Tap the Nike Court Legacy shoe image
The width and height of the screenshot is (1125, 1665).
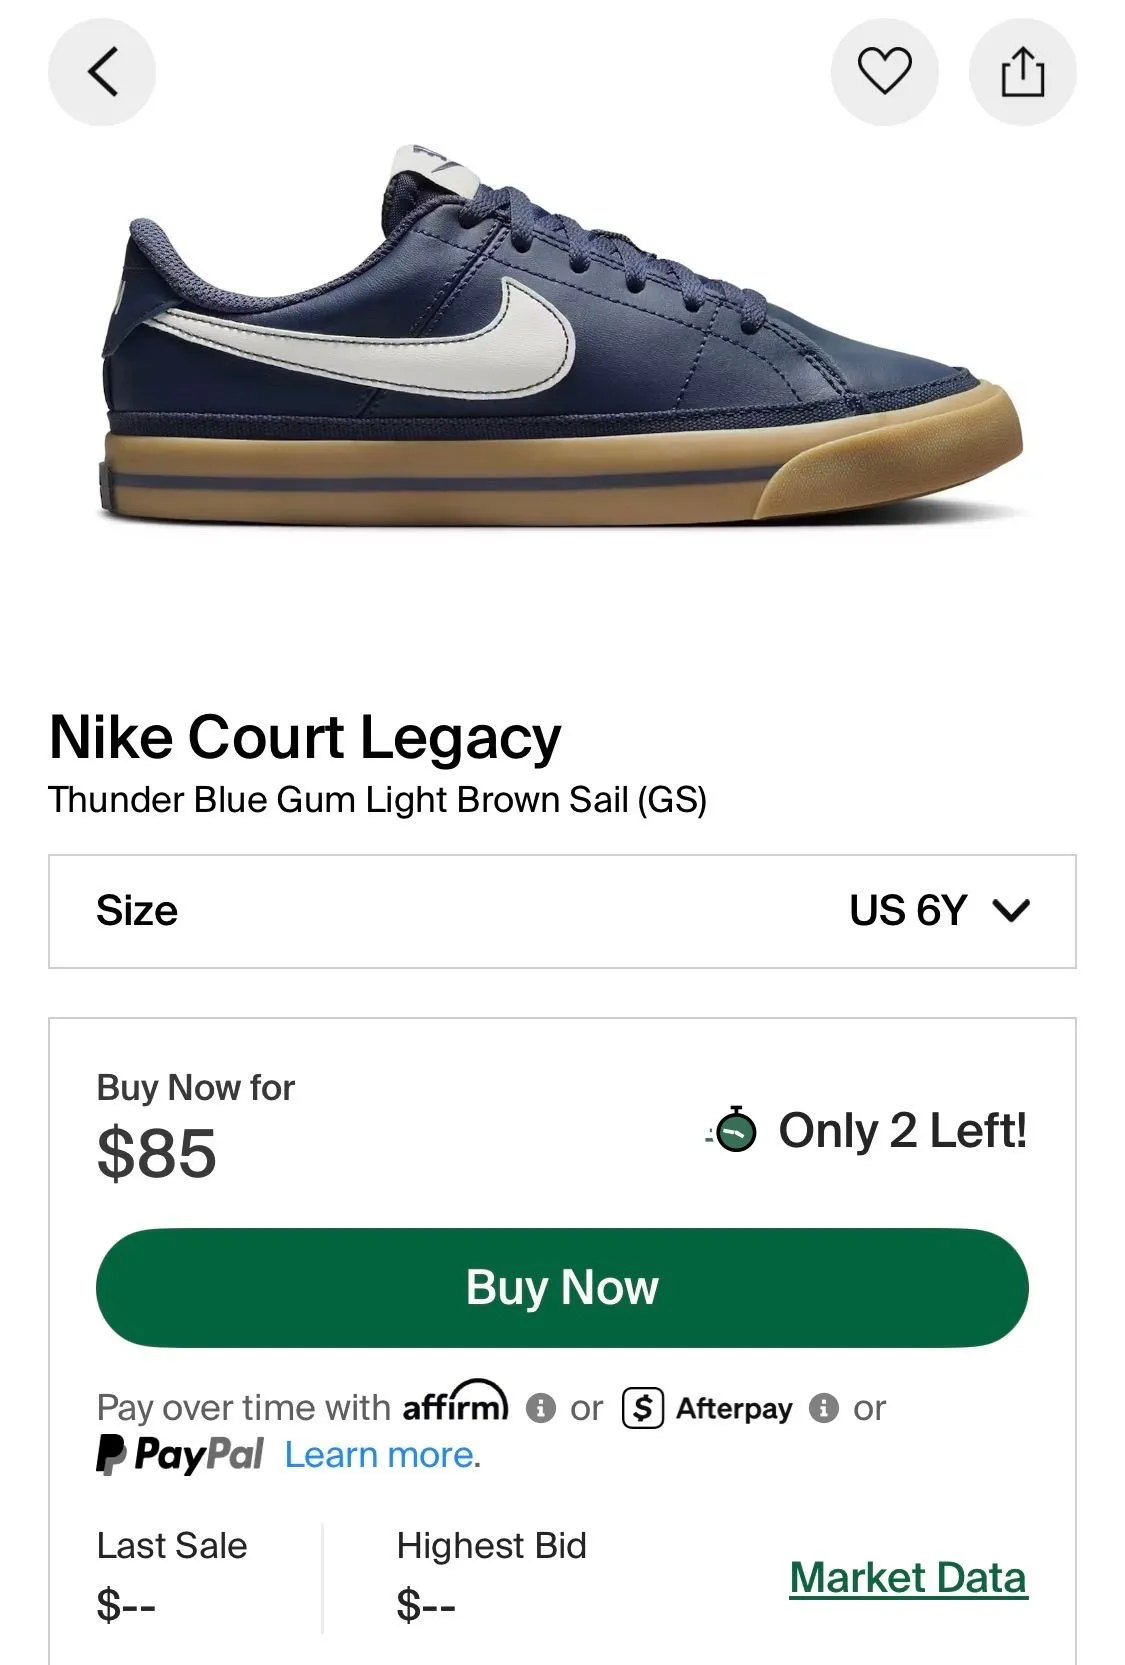[x=562, y=335]
